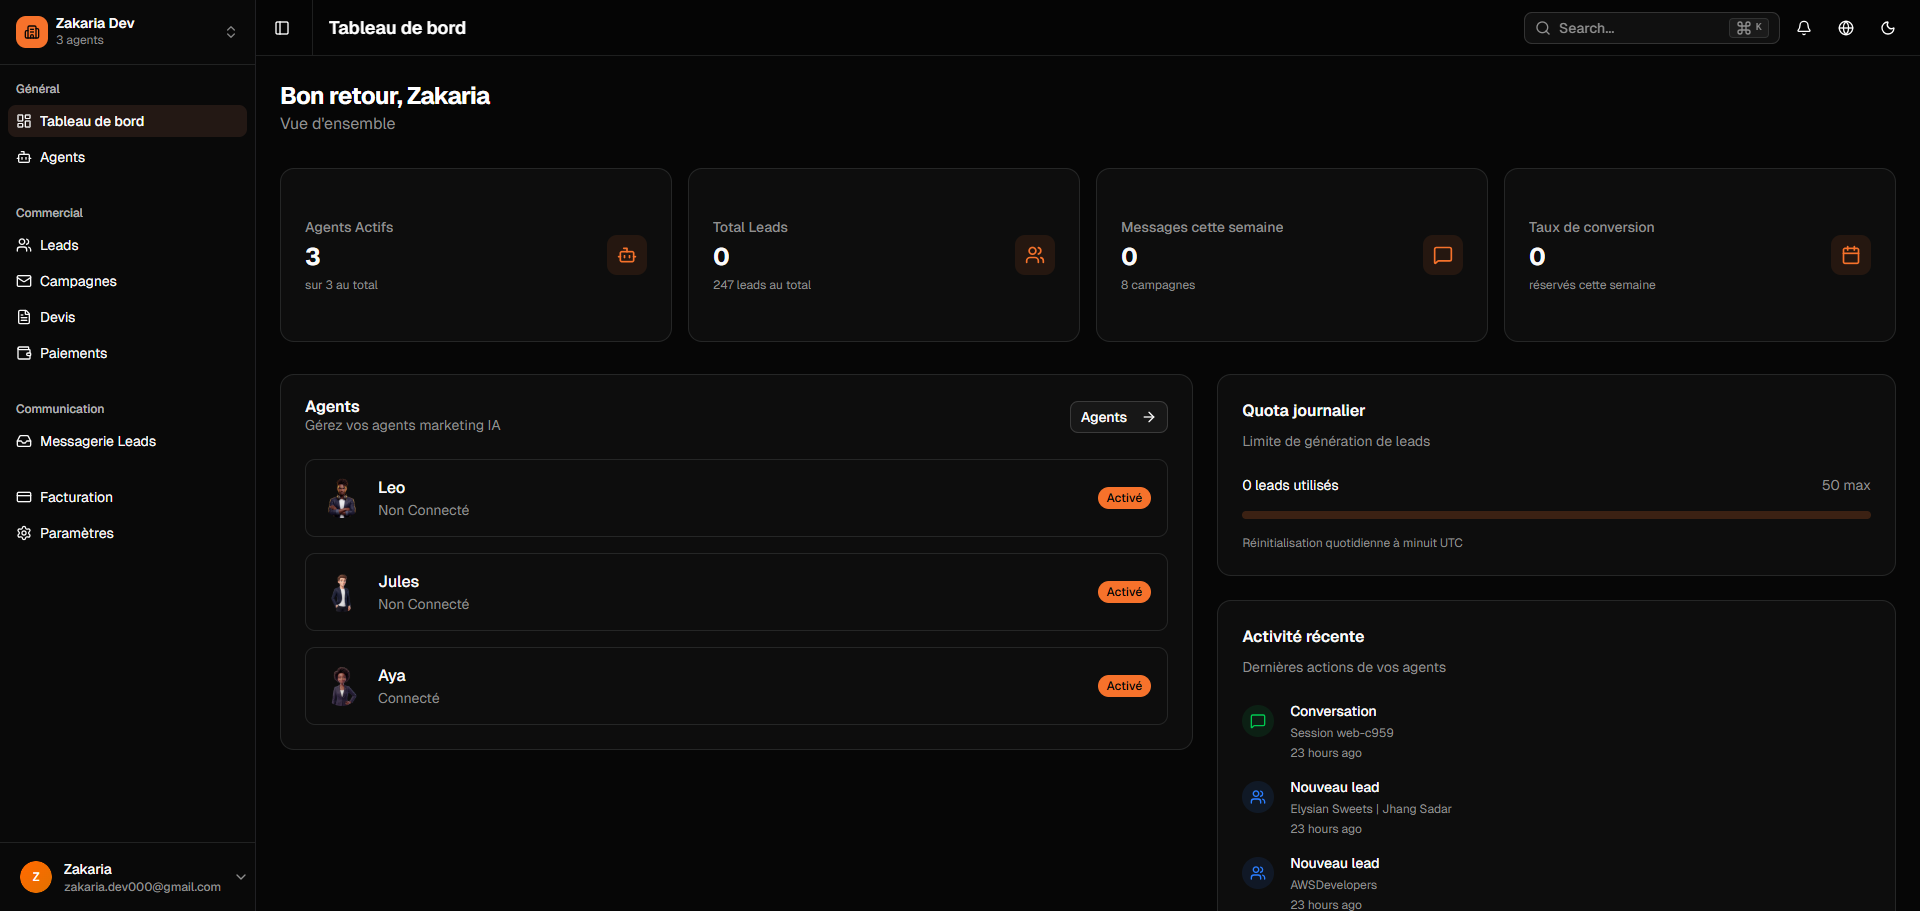Toggle dark mode moon icon
This screenshot has height=911, width=1920.
[x=1888, y=28]
